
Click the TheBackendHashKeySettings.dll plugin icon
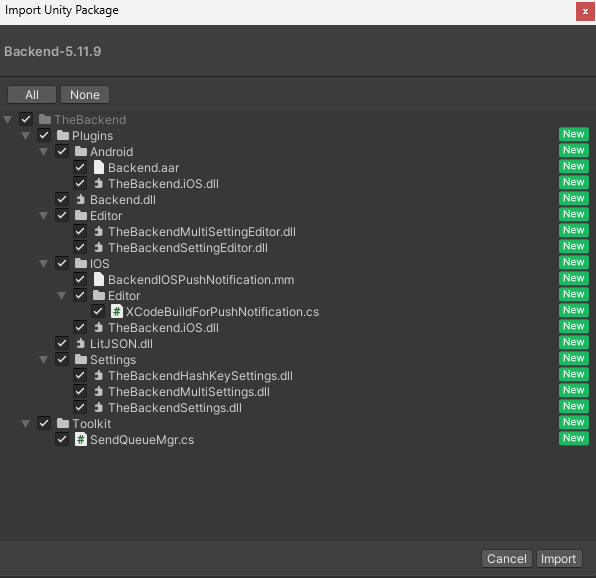[98, 375]
